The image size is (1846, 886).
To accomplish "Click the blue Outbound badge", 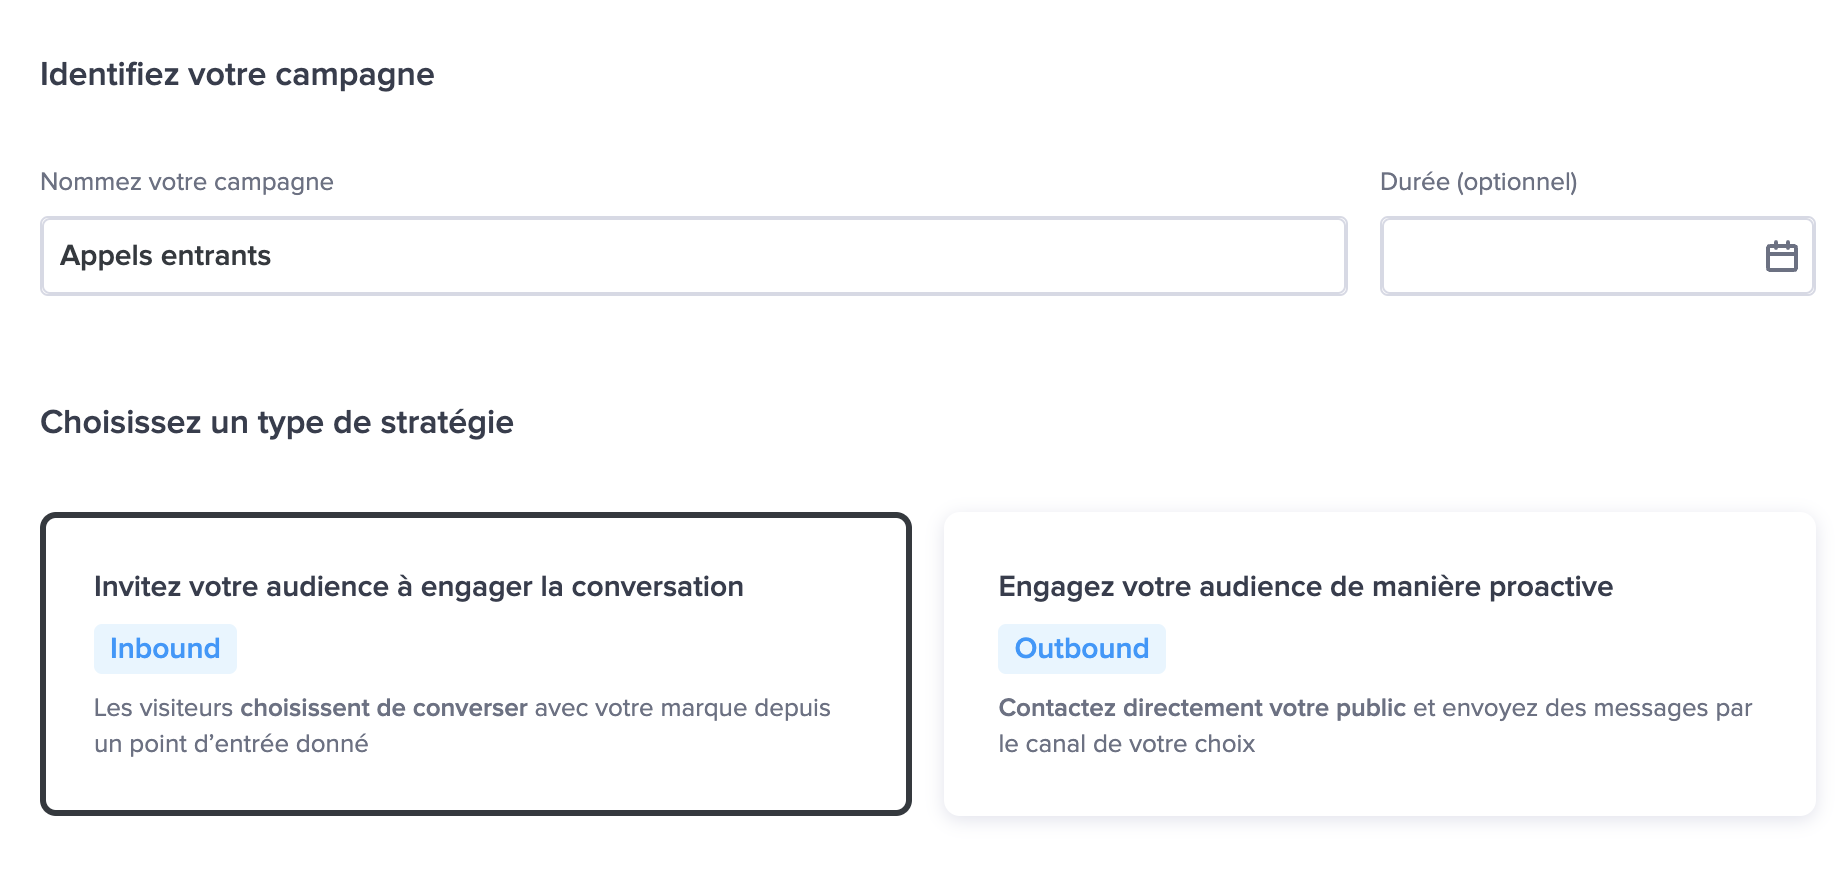I will coord(1081,649).
